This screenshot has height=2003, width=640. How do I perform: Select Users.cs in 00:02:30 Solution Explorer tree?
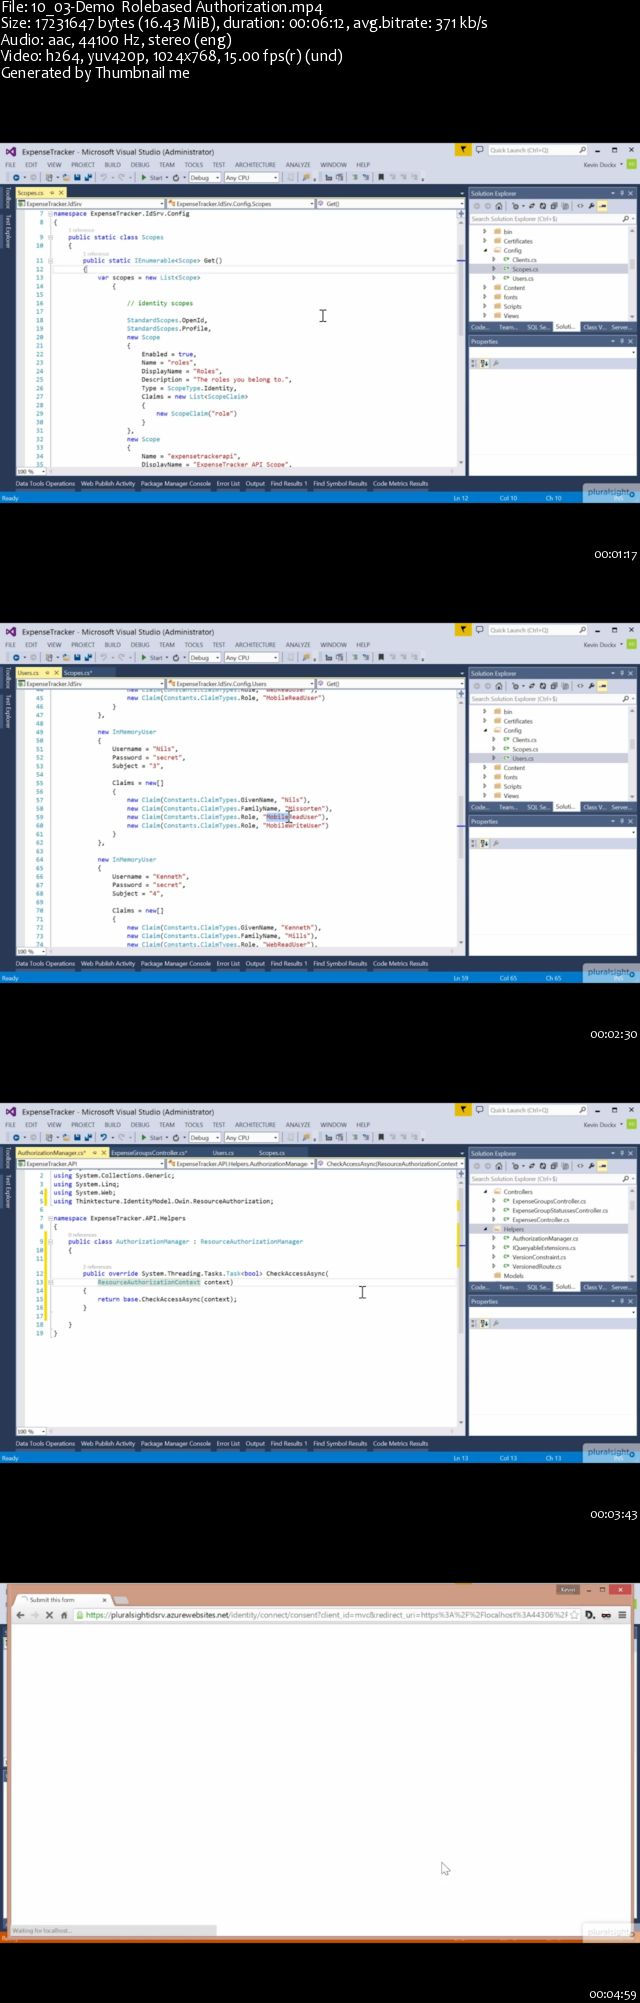point(523,758)
